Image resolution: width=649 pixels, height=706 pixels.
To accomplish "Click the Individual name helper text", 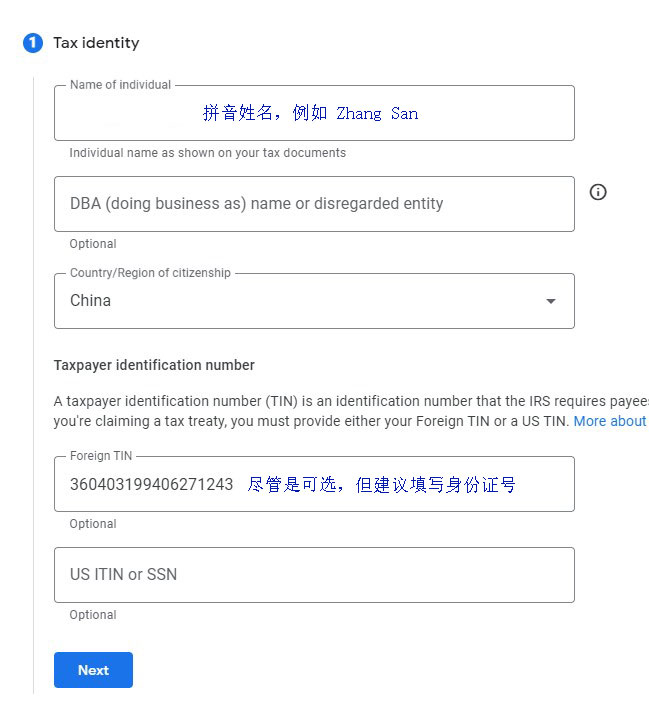I will [x=208, y=153].
